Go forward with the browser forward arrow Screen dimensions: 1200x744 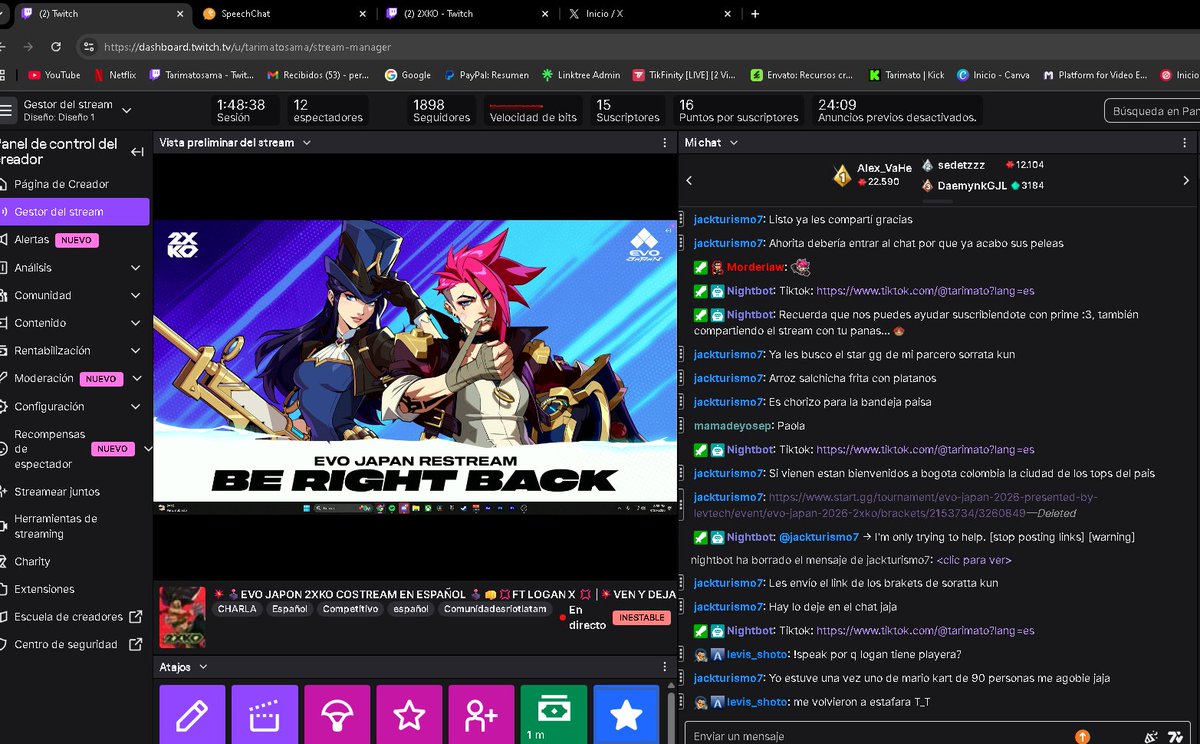28,47
